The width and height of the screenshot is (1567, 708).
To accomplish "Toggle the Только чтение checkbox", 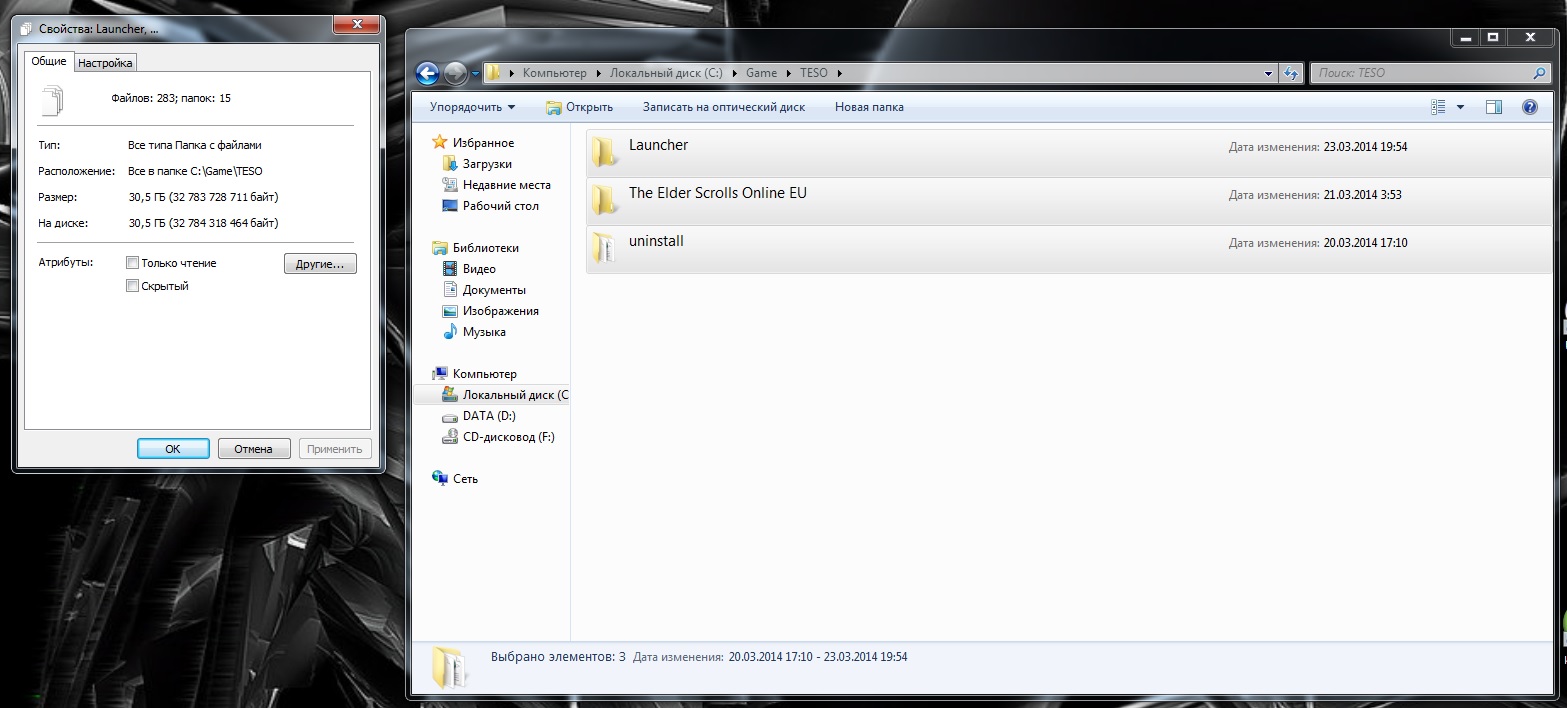I will click(132, 263).
